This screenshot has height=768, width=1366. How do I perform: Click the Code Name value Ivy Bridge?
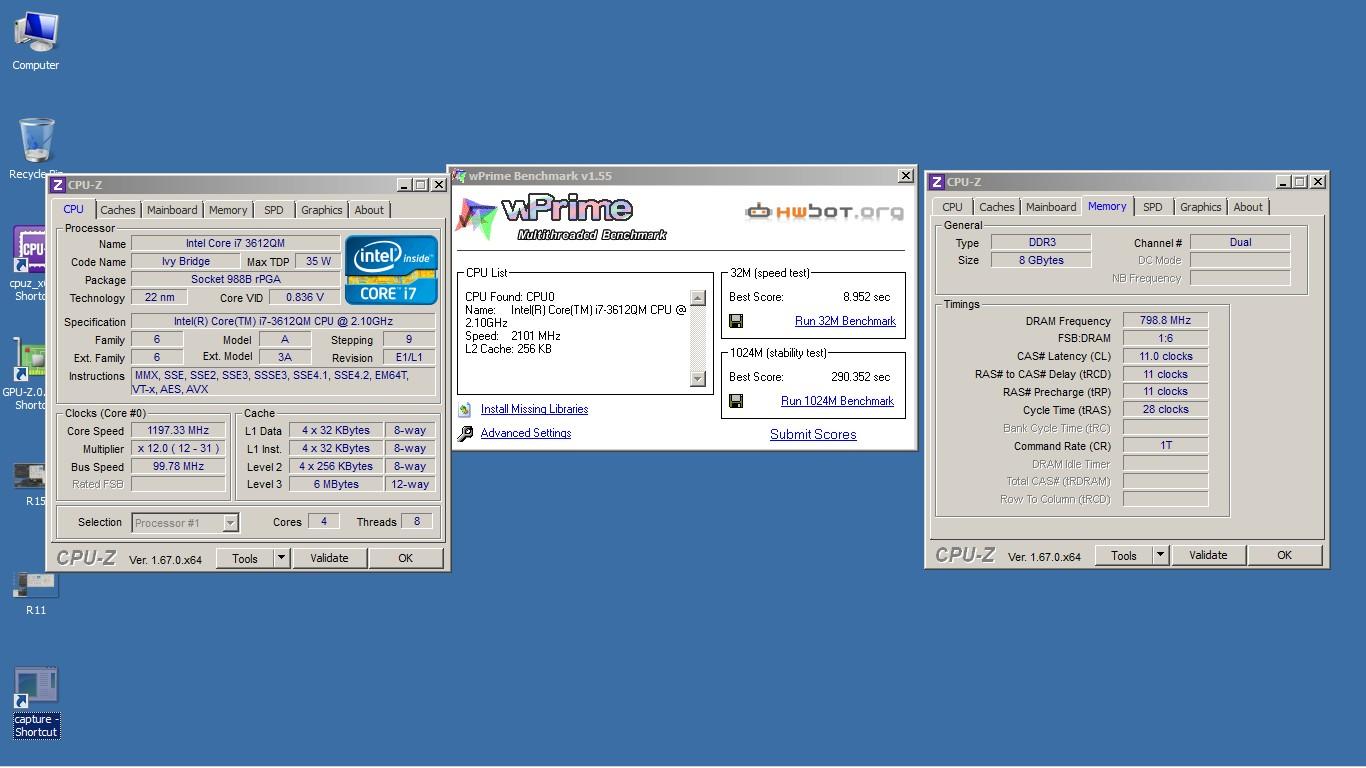click(186, 262)
